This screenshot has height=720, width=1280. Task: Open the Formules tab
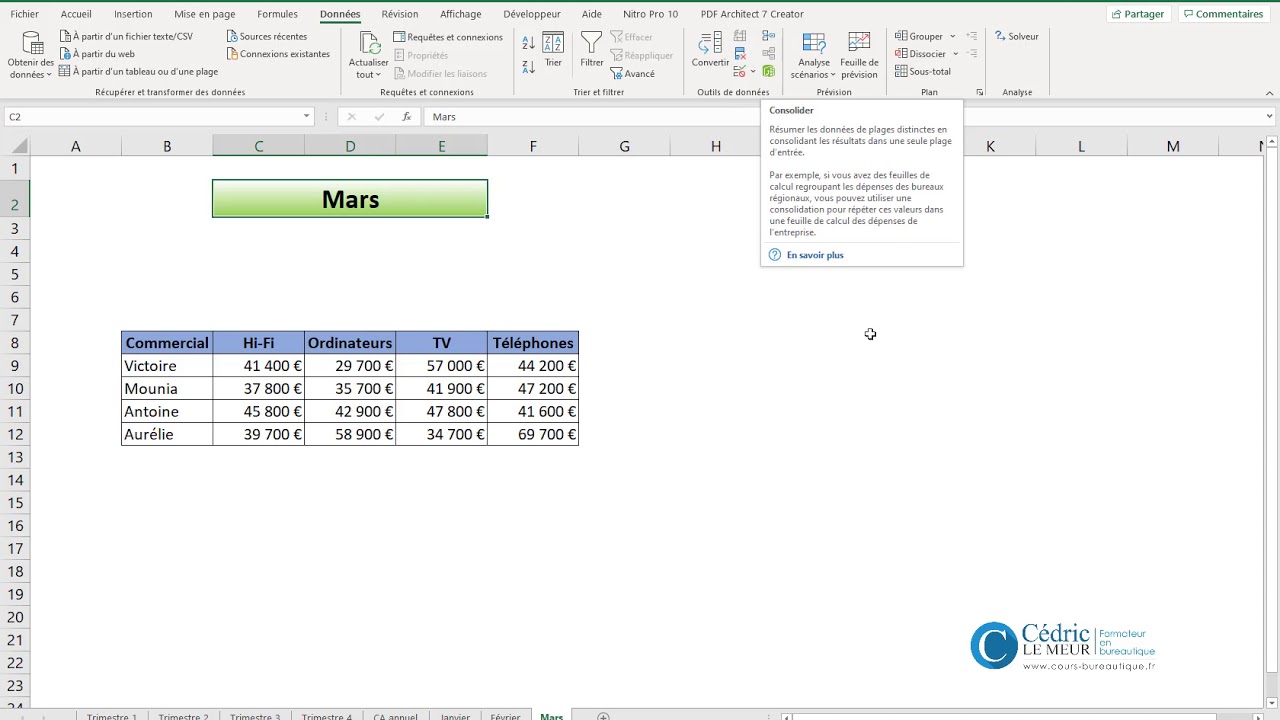tap(277, 14)
